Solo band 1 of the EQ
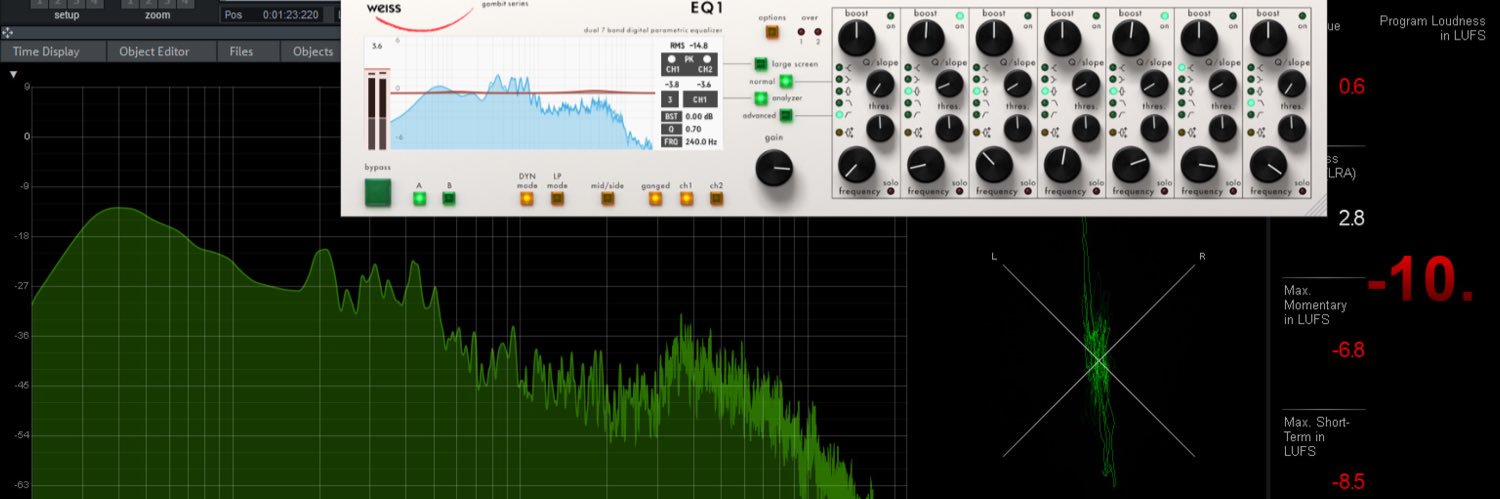The image size is (1500, 499). tap(890, 191)
